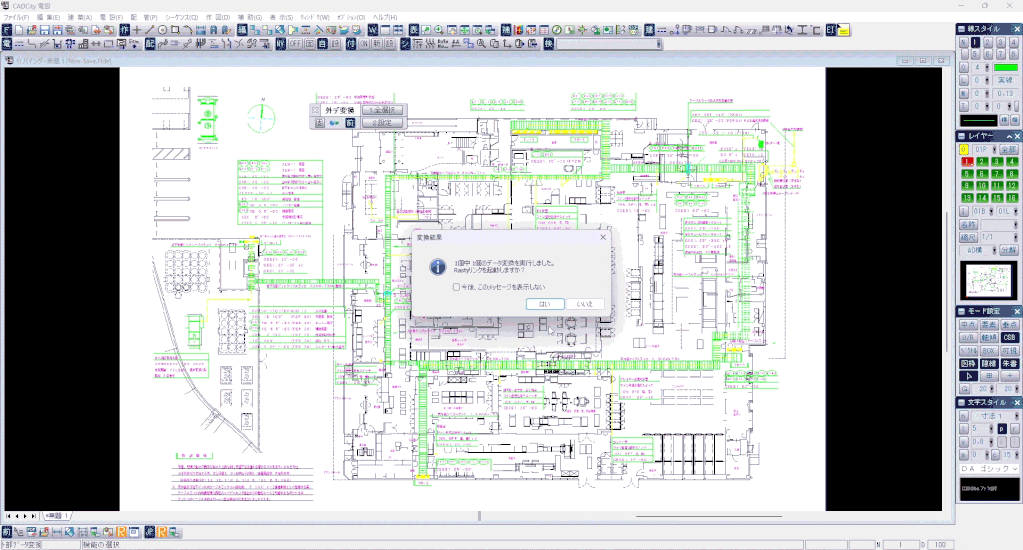Select the straight line drawing tool

click(x=149, y=30)
